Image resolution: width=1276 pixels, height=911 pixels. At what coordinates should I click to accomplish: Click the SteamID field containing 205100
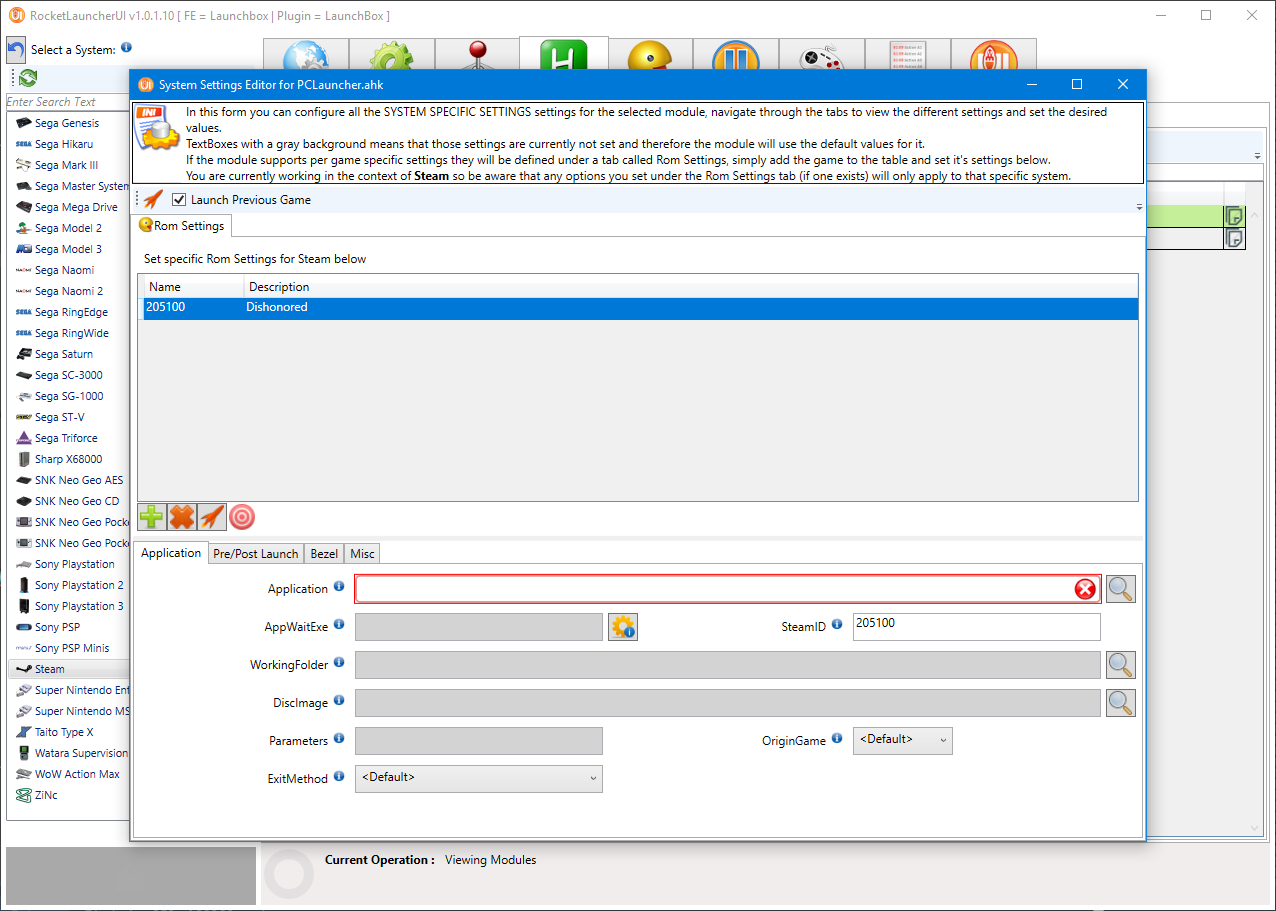[x=977, y=627]
